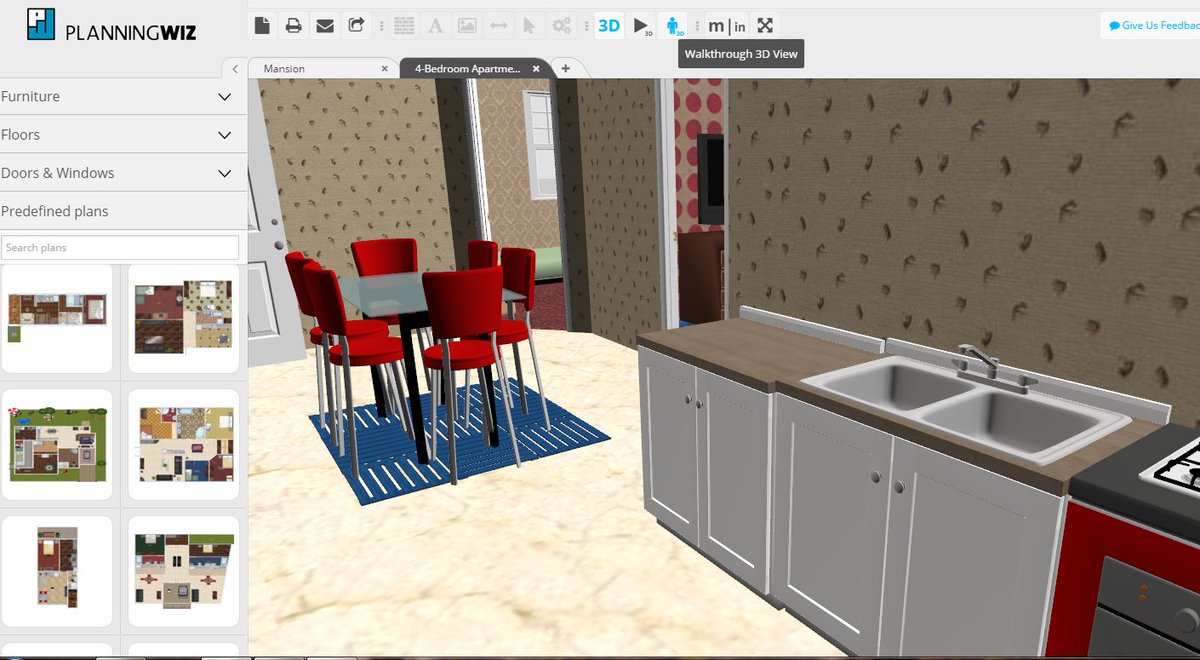Click the PlanningWiz logo
Viewport: 1200px width, 660px height.
112,26
